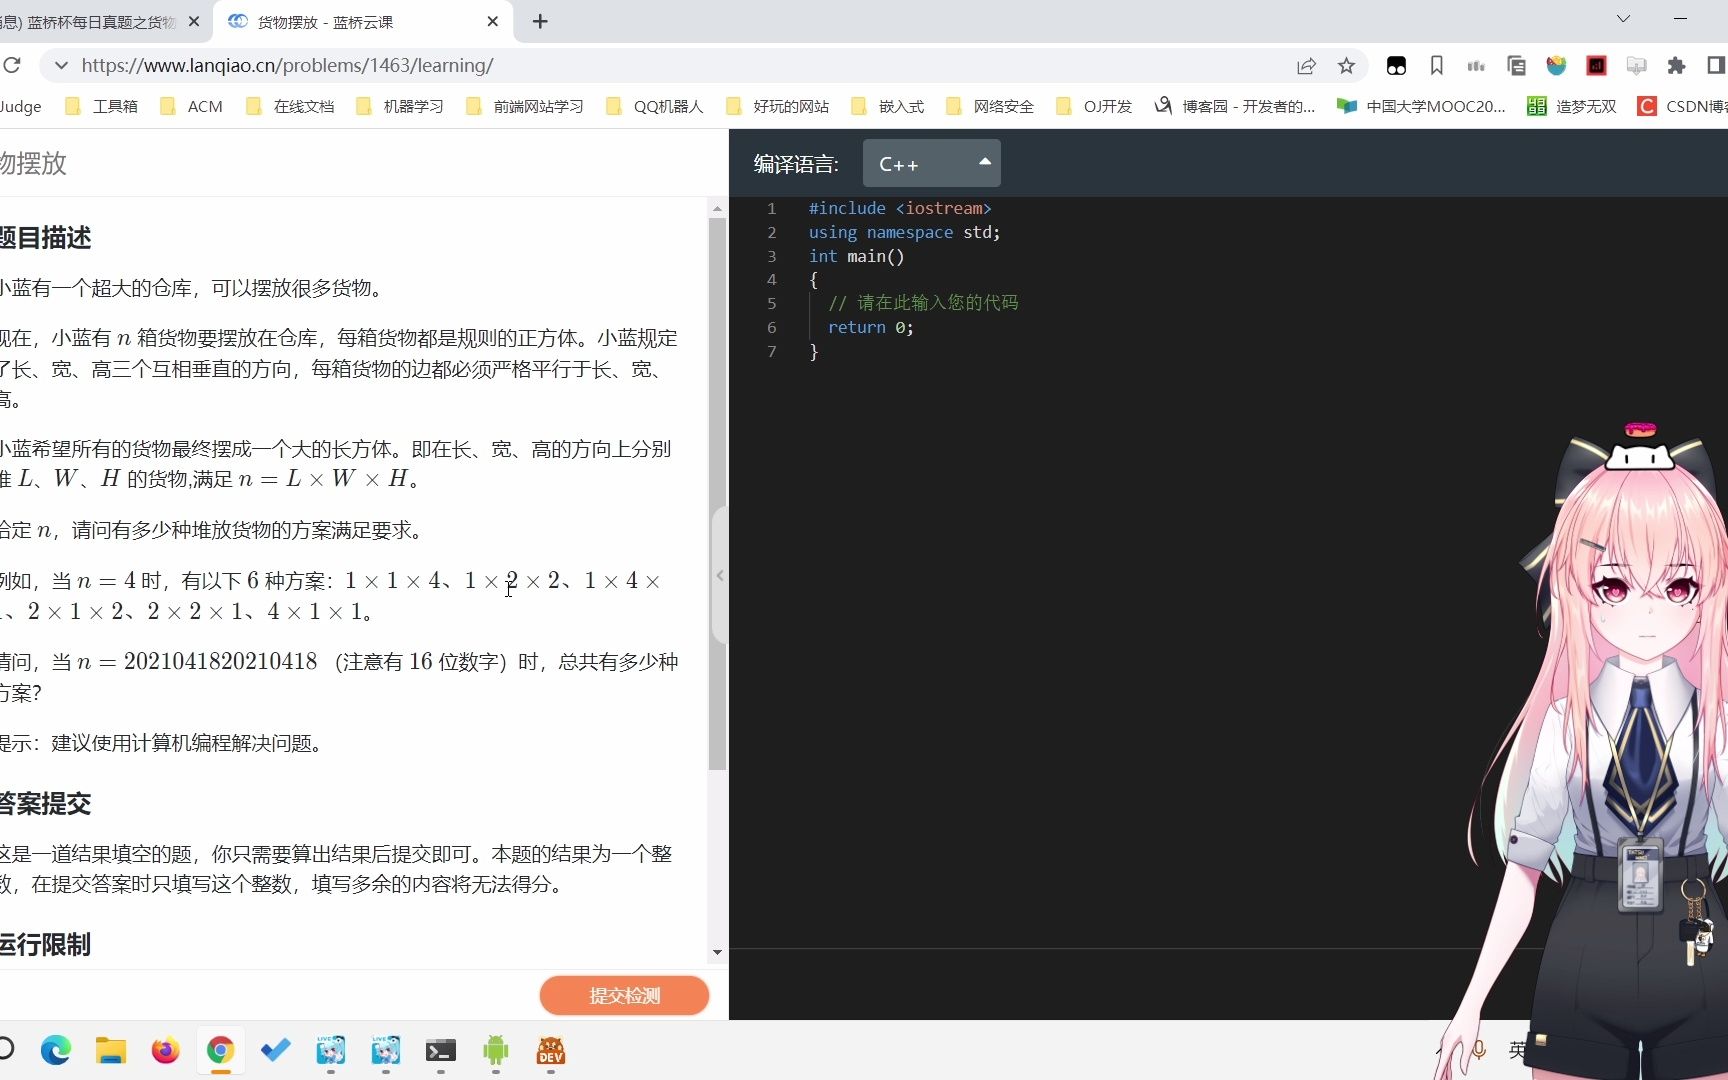Screen dimensions: 1728x1080
Task: Open the 嵌入式 bookmark folder
Action: click(x=887, y=106)
